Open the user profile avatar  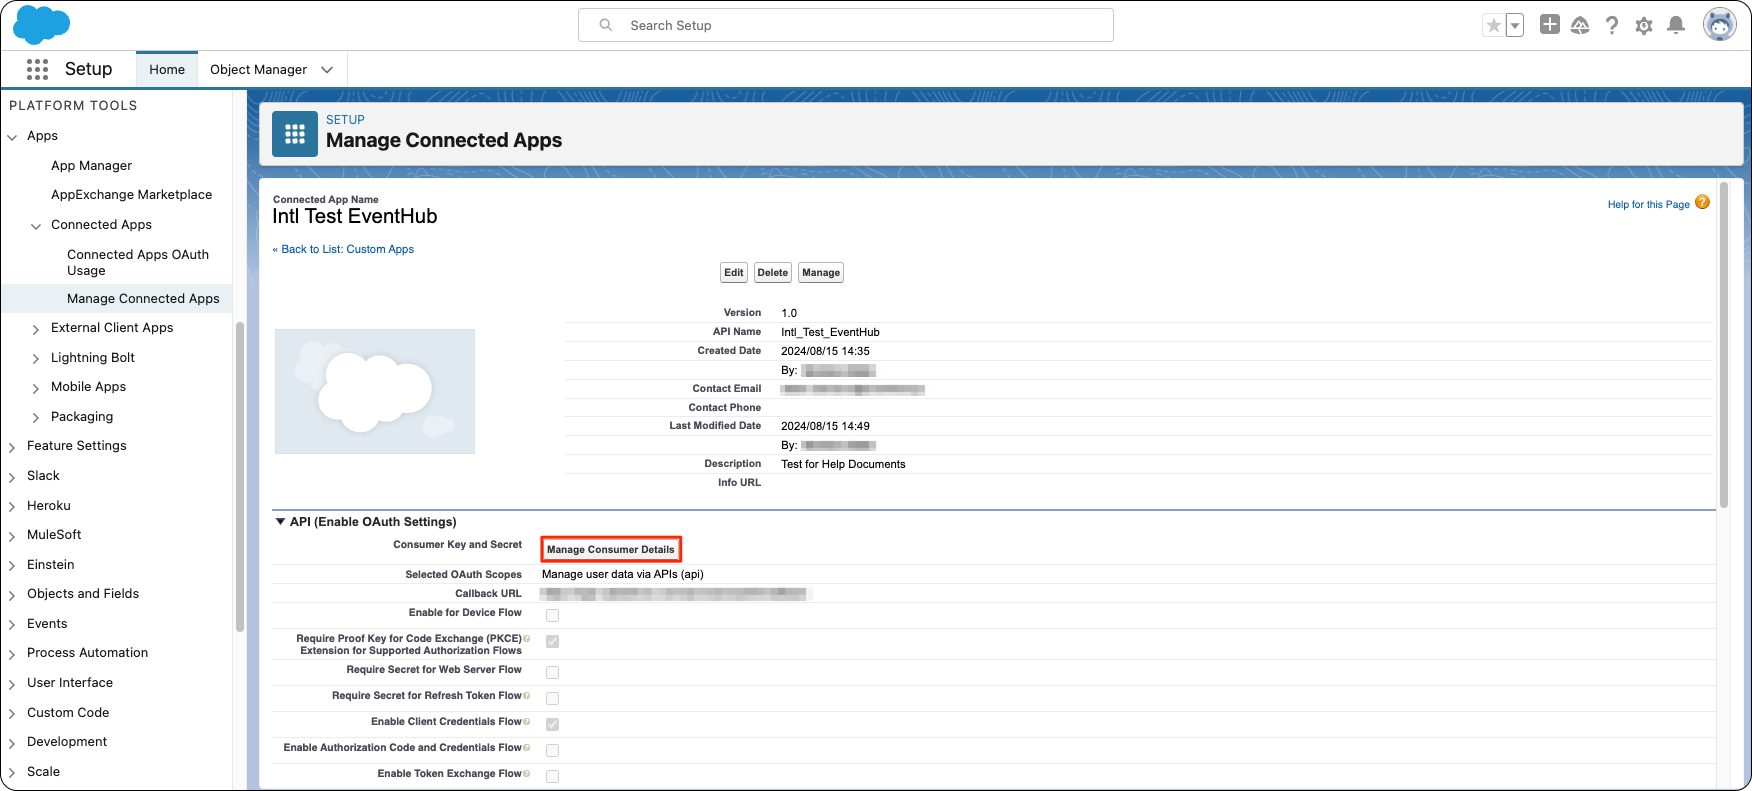tap(1719, 25)
